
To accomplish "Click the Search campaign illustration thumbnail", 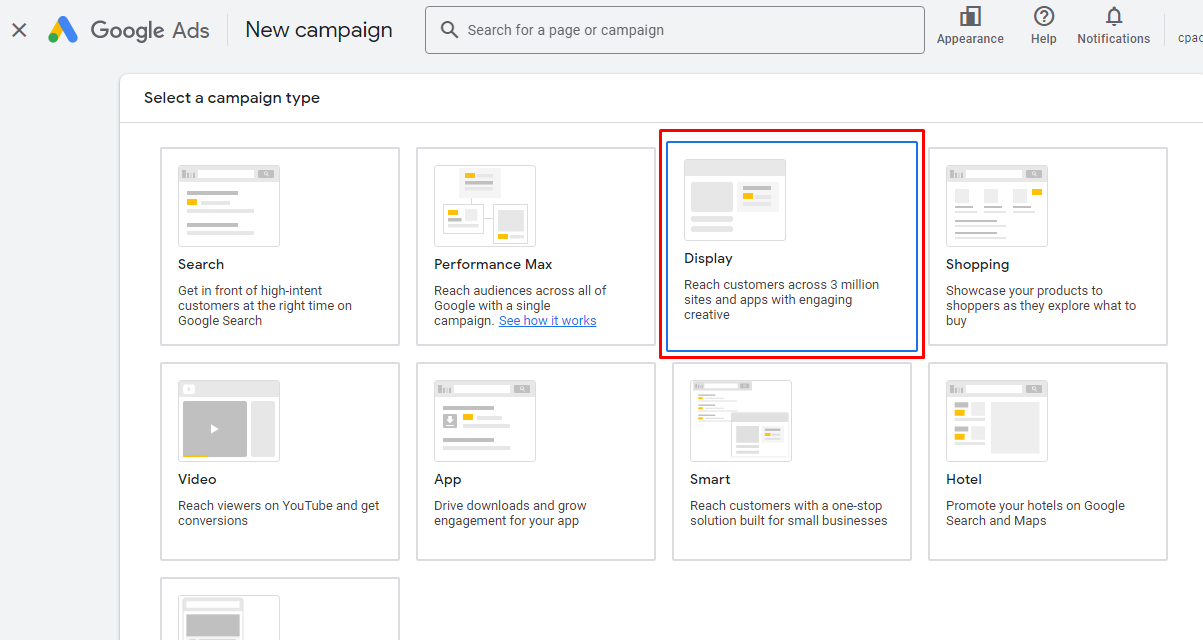I will [x=229, y=206].
